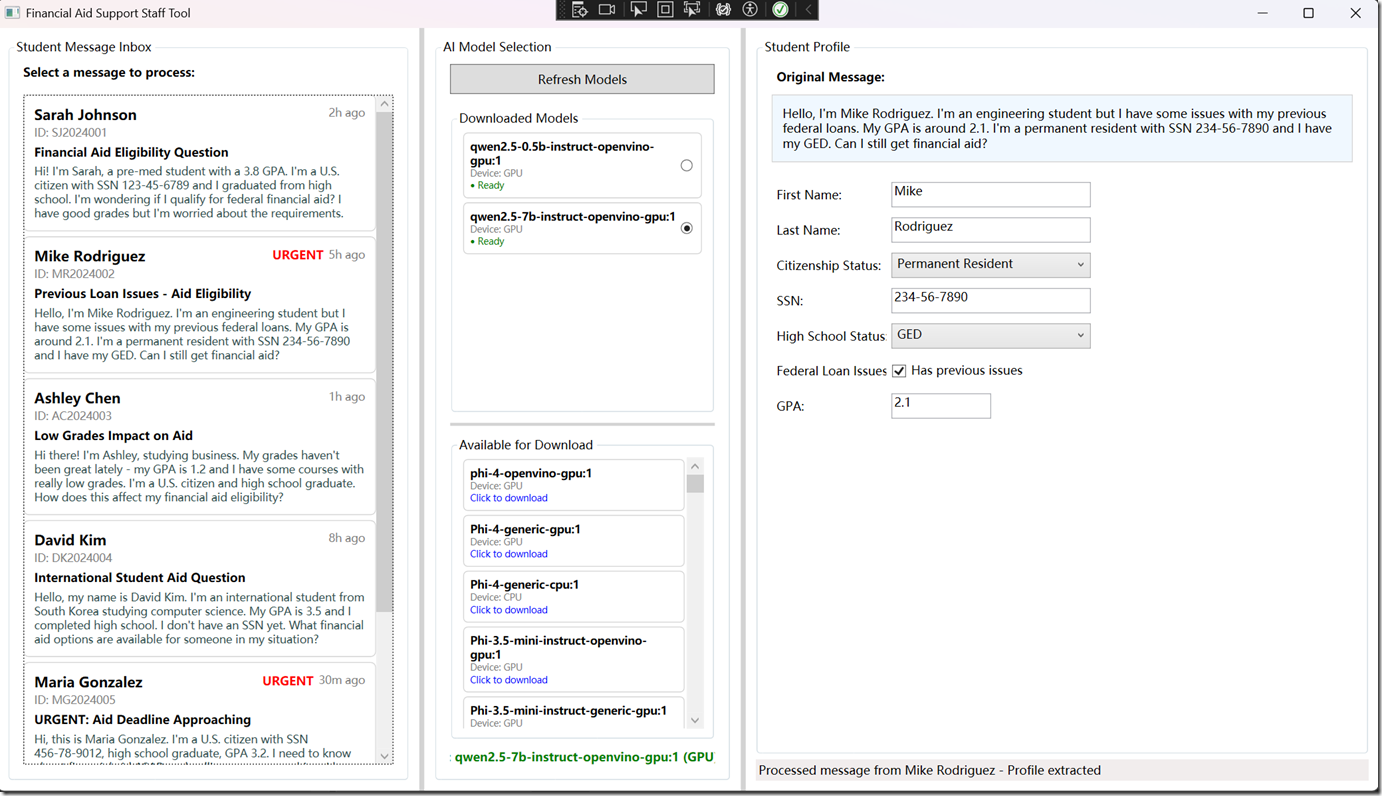
Task: Select Ashley Chen's Low Grades message
Action: [200, 447]
